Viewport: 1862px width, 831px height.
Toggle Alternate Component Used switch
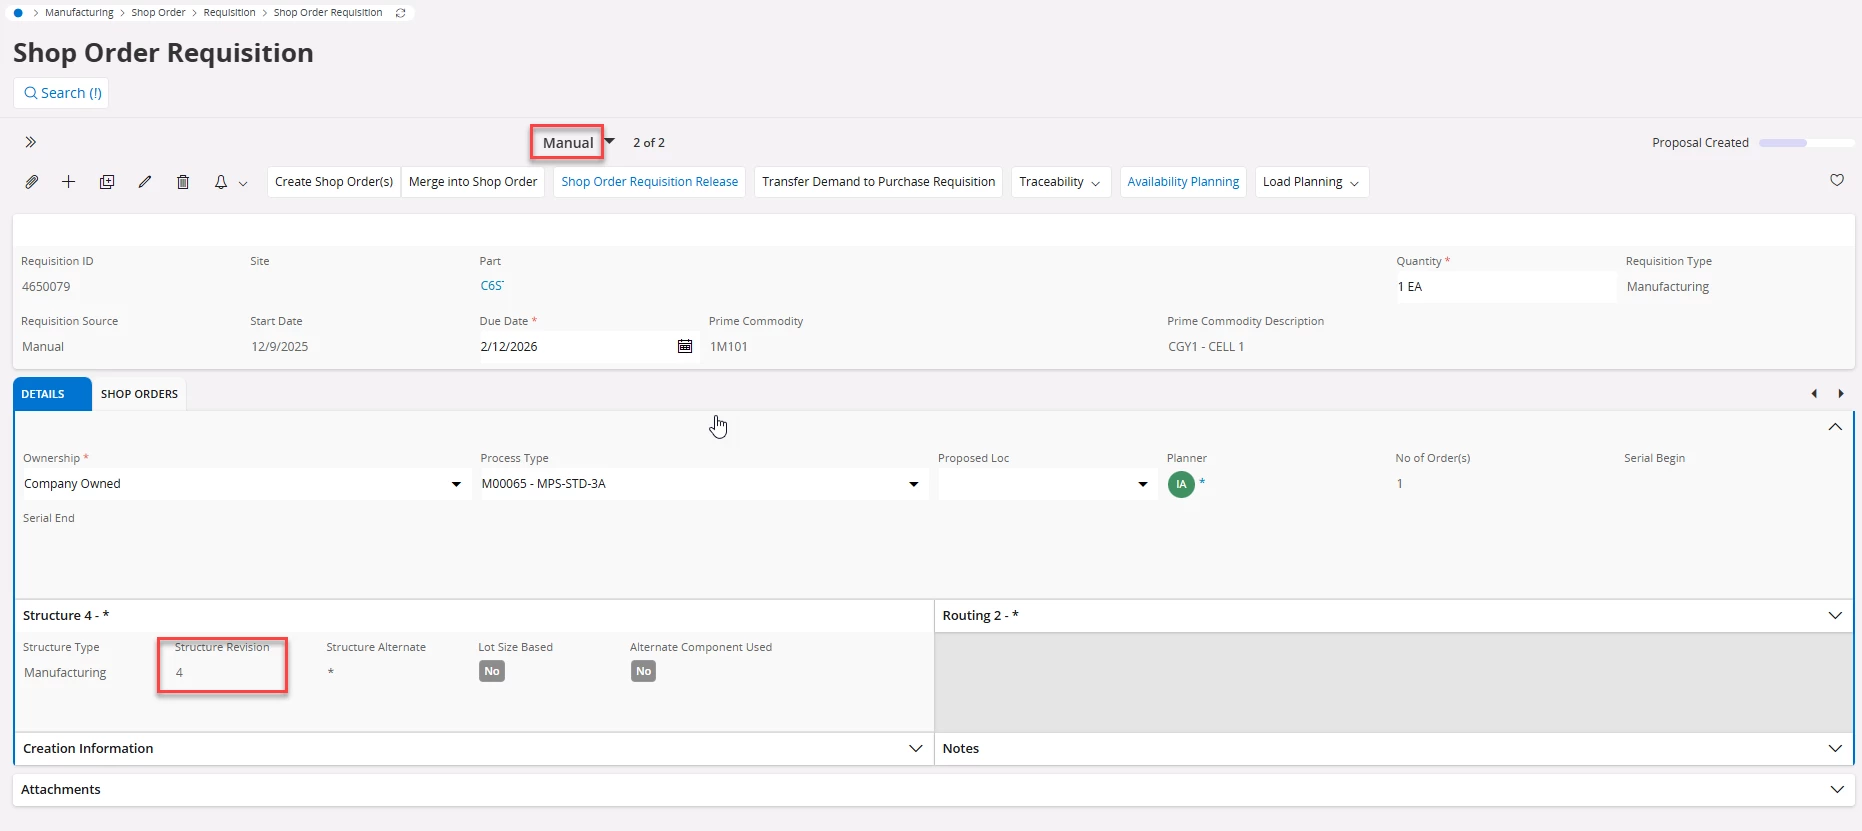click(644, 671)
